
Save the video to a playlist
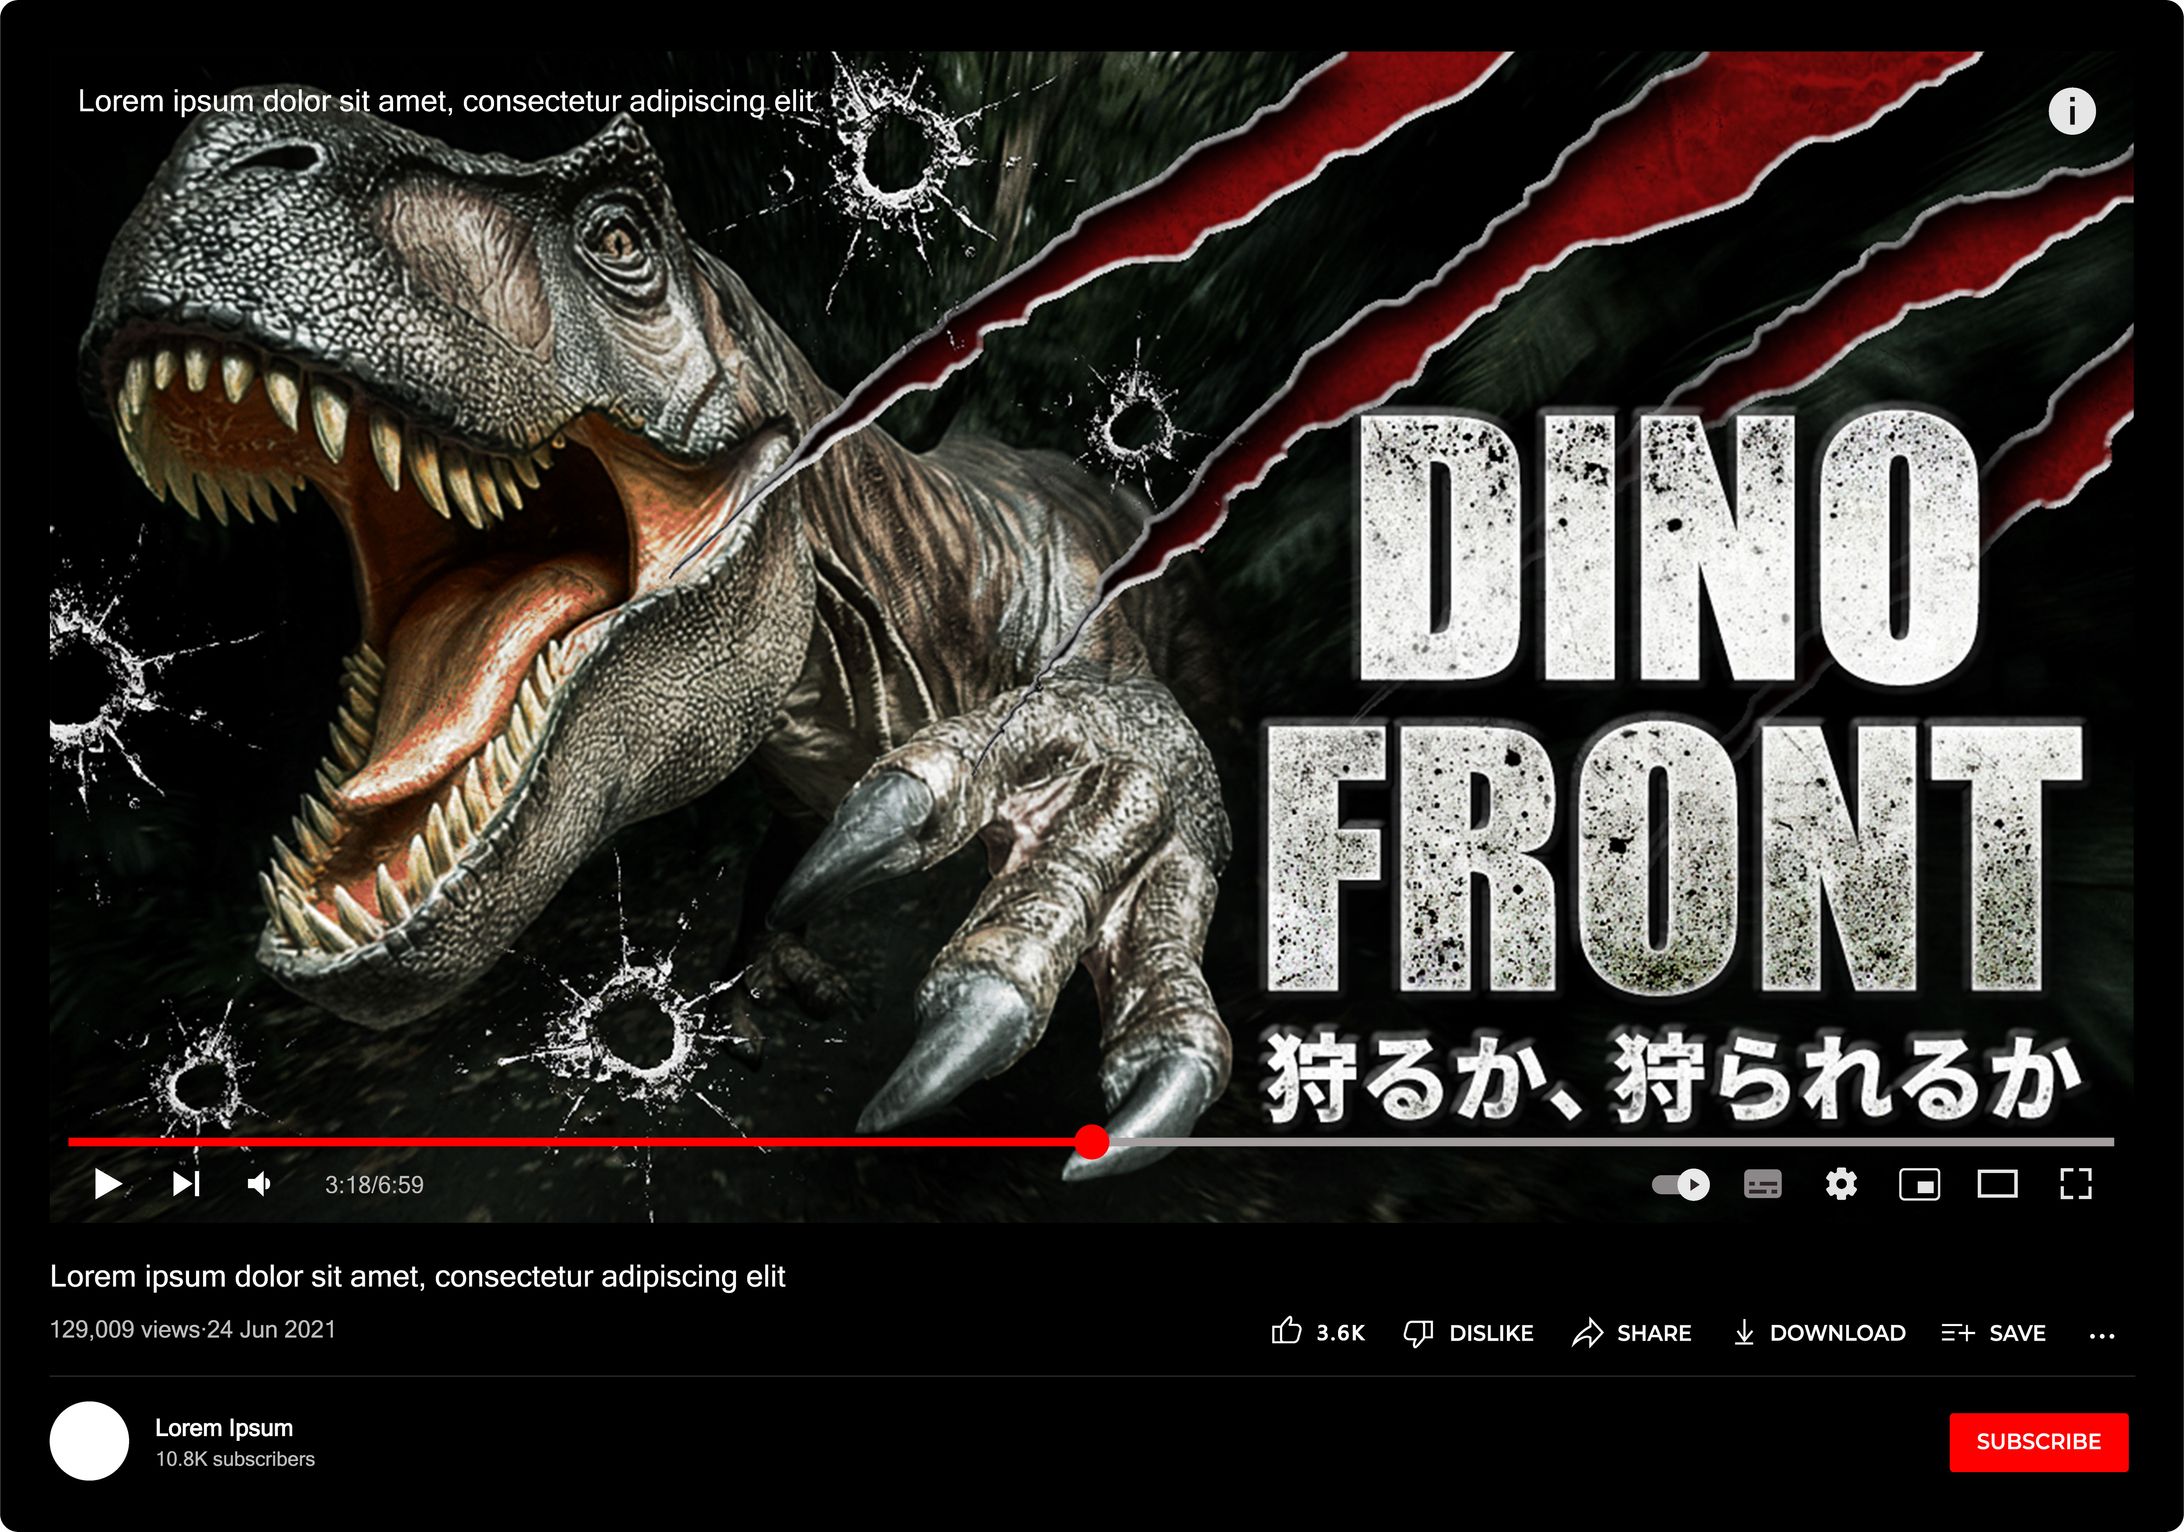1993,1333
